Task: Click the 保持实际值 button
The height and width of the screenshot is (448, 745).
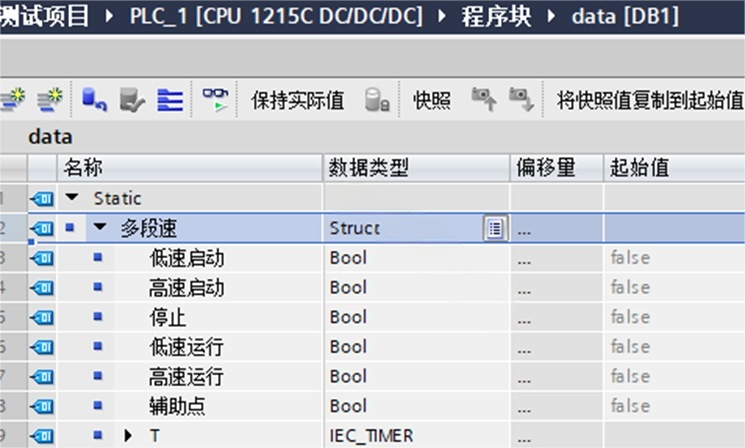Action: [x=297, y=100]
